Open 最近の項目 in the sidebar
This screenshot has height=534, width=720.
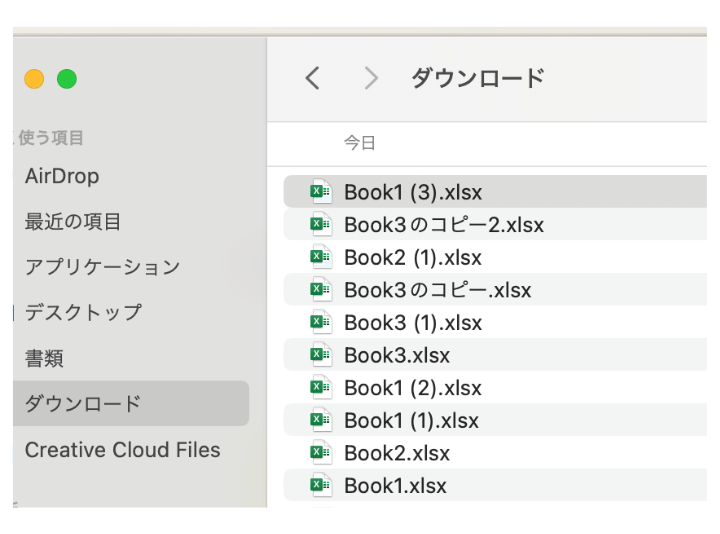73,222
